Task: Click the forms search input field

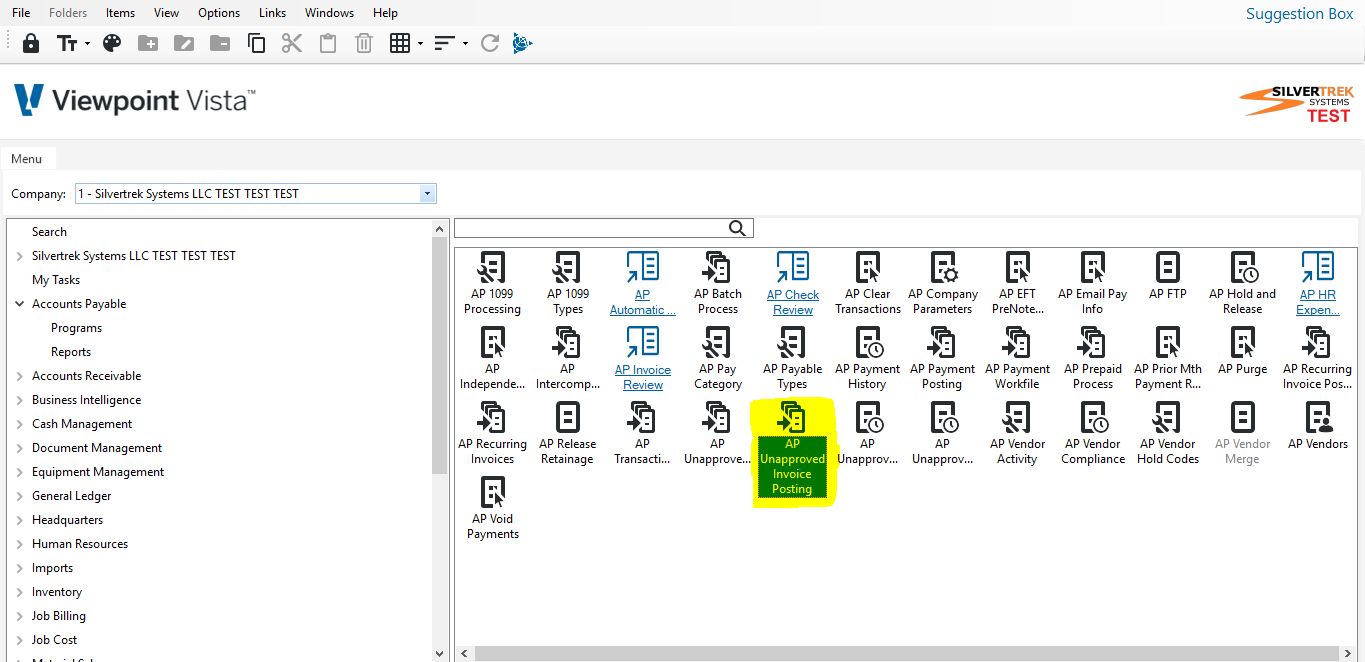Action: [x=590, y=228]
